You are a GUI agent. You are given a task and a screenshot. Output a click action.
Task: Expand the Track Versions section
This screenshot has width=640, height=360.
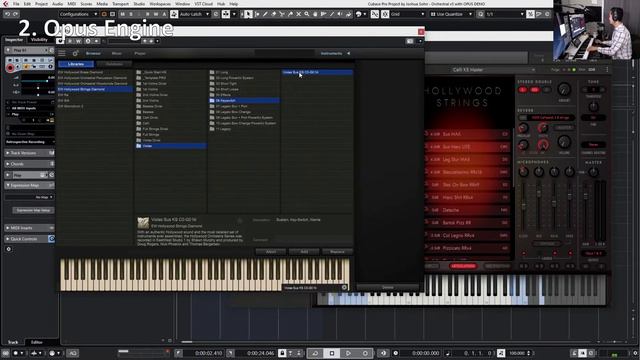(x=29, y=153)
